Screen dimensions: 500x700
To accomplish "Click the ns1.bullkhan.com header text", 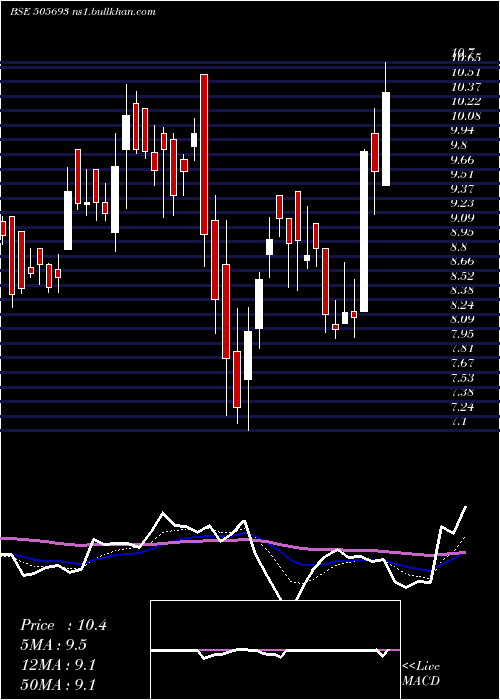I will pos(113,12).
